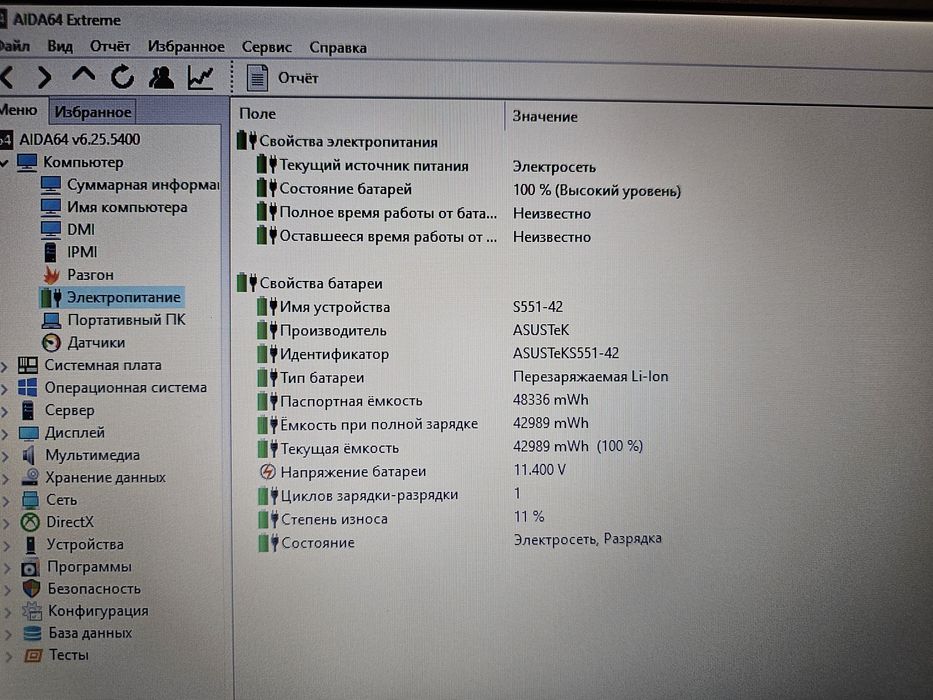933x700 pixels.
Task: Click the Тесты icon
Action: tap(33, 655)
